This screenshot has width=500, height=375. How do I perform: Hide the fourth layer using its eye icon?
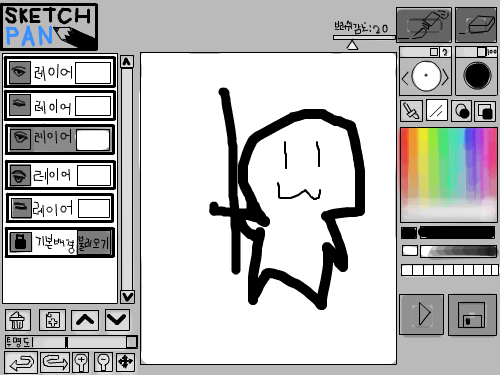coord(20,175)
